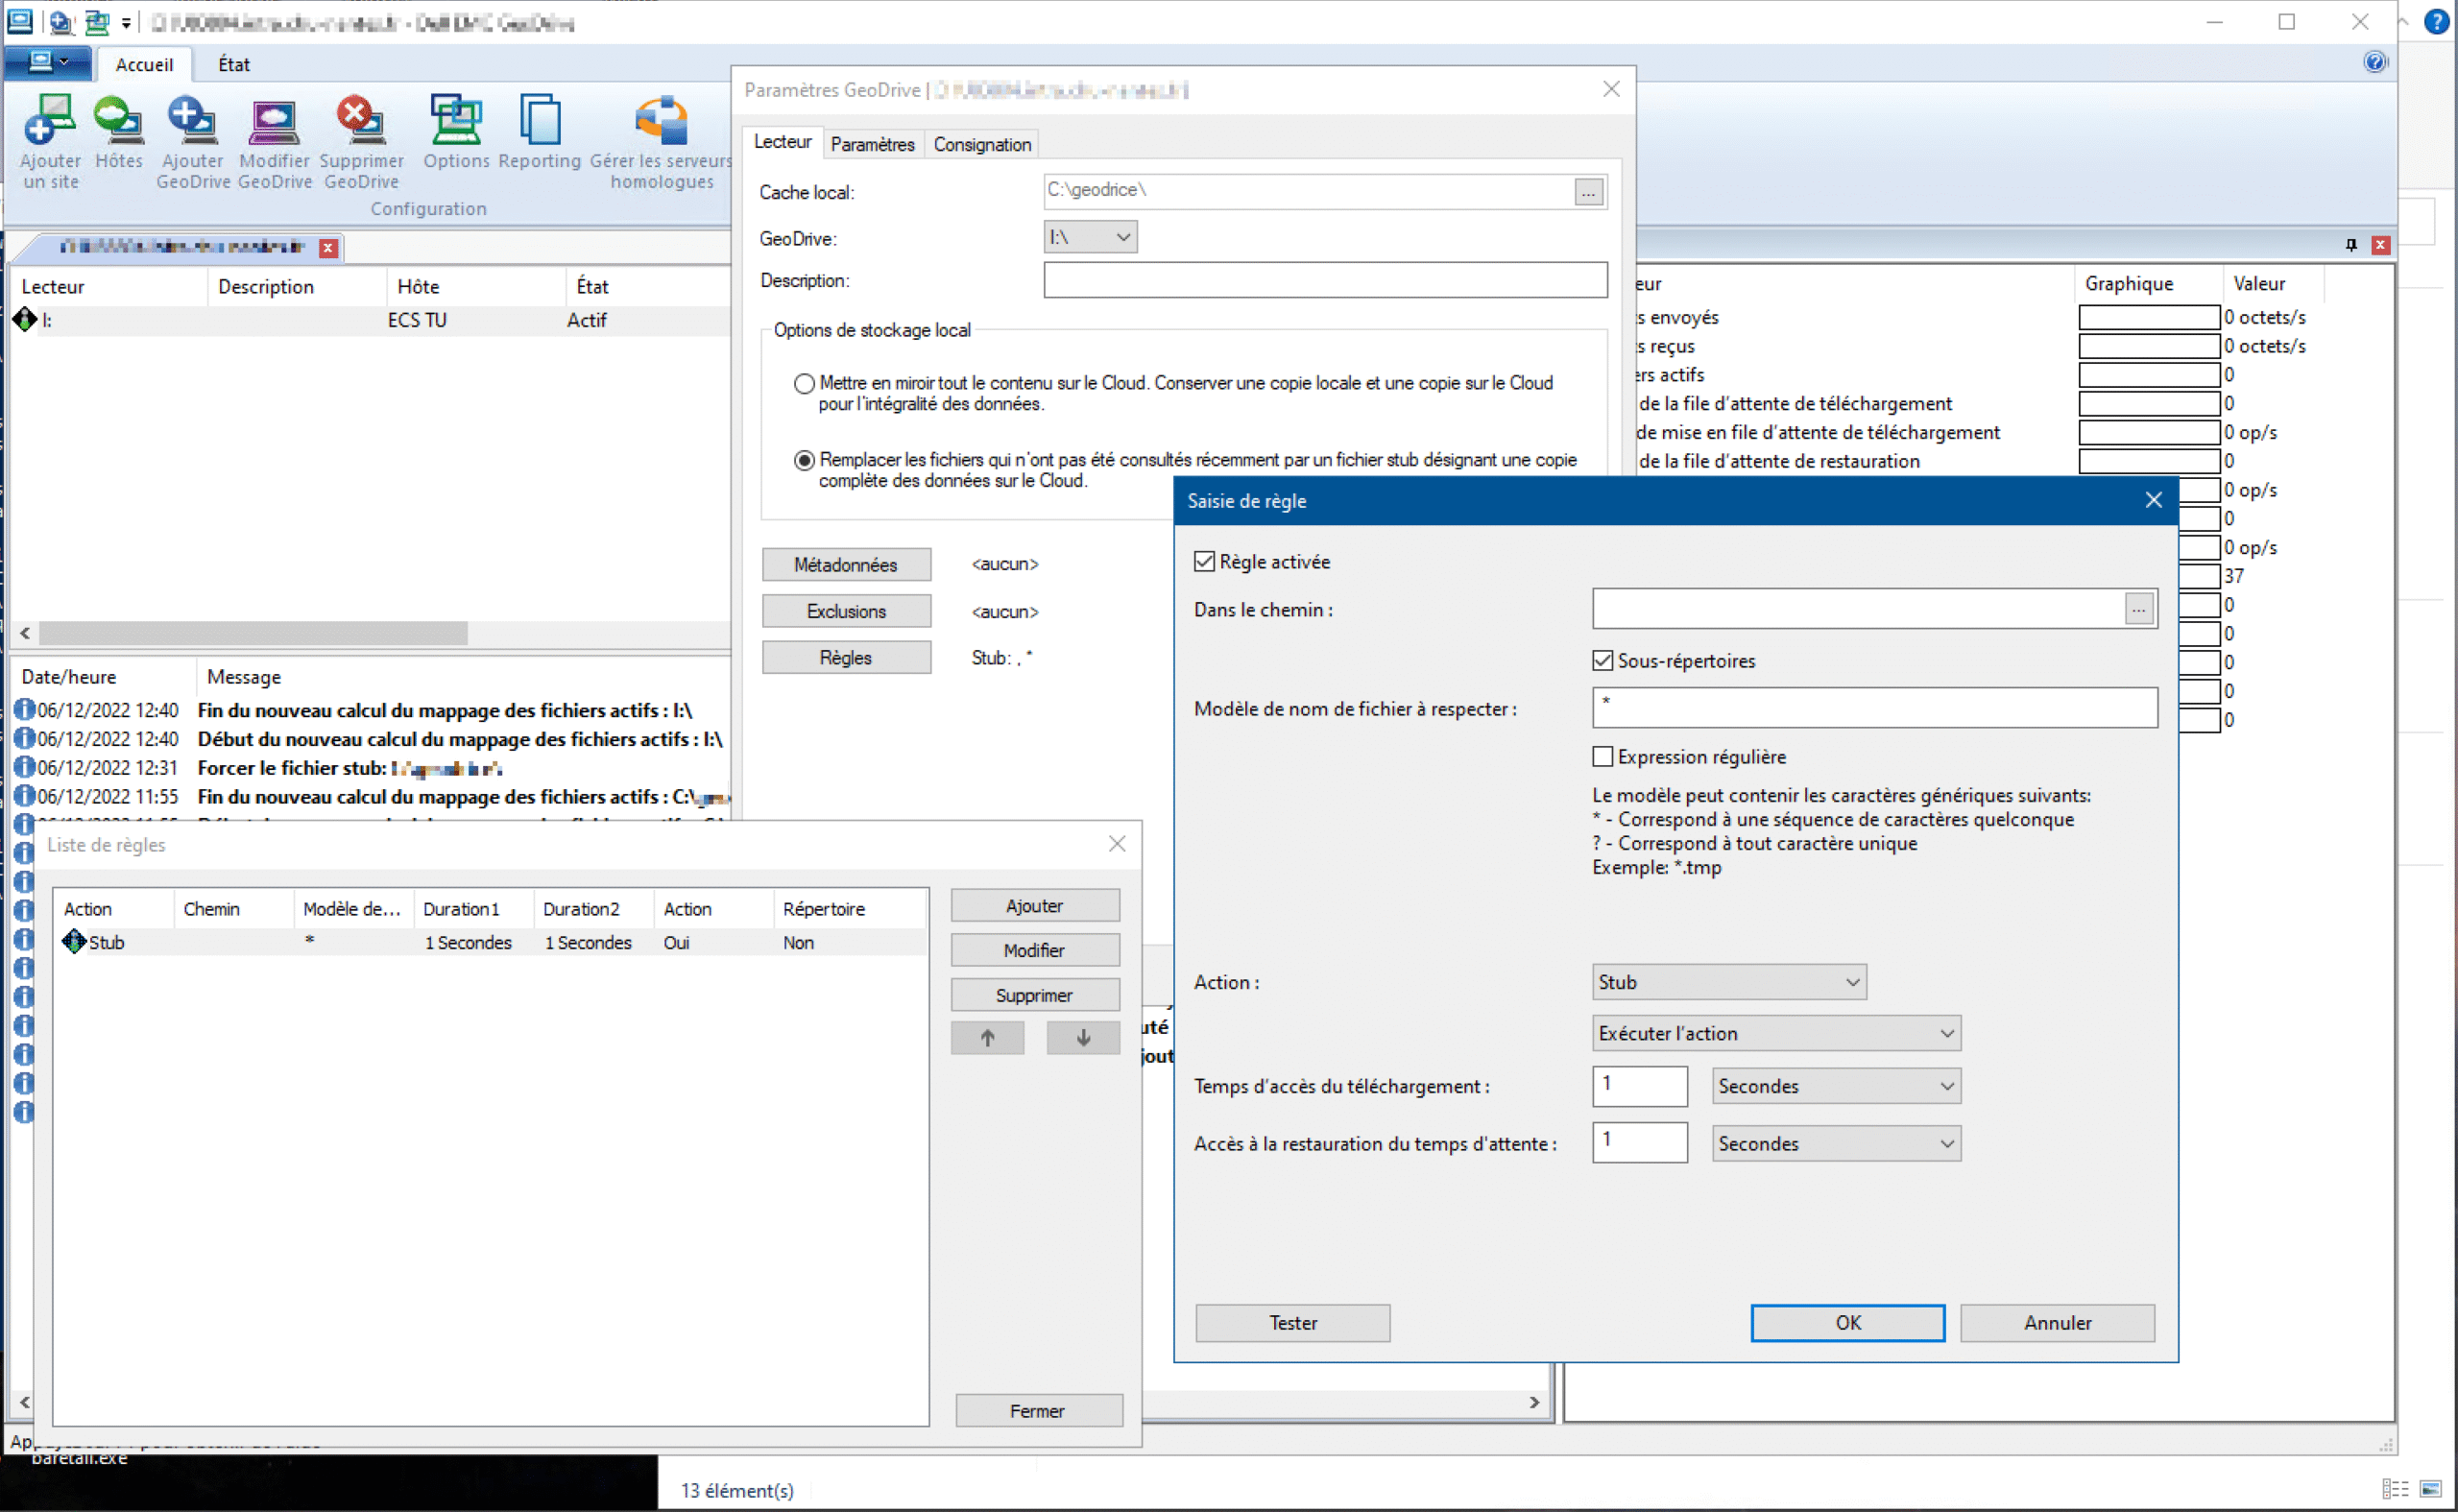
Task: Toggle the Sous-répertoires checkbox
Action: click(1602, 661)
